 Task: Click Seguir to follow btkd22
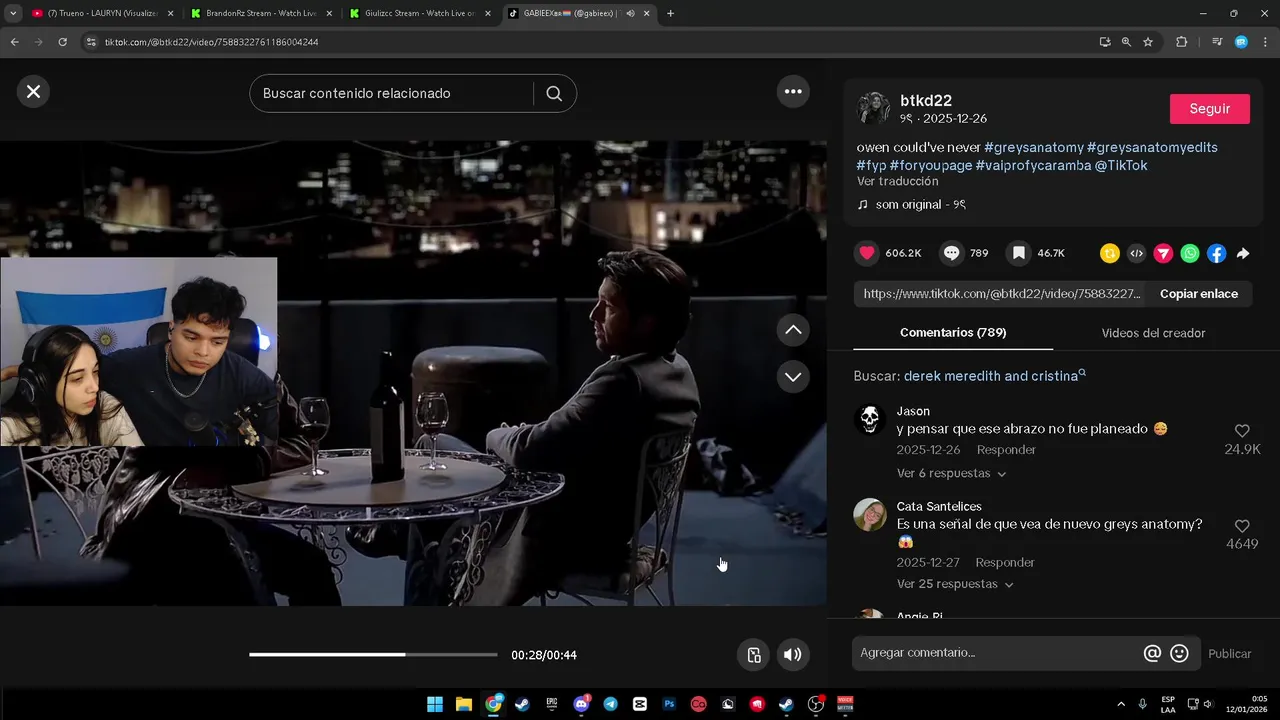point(1210,109)
